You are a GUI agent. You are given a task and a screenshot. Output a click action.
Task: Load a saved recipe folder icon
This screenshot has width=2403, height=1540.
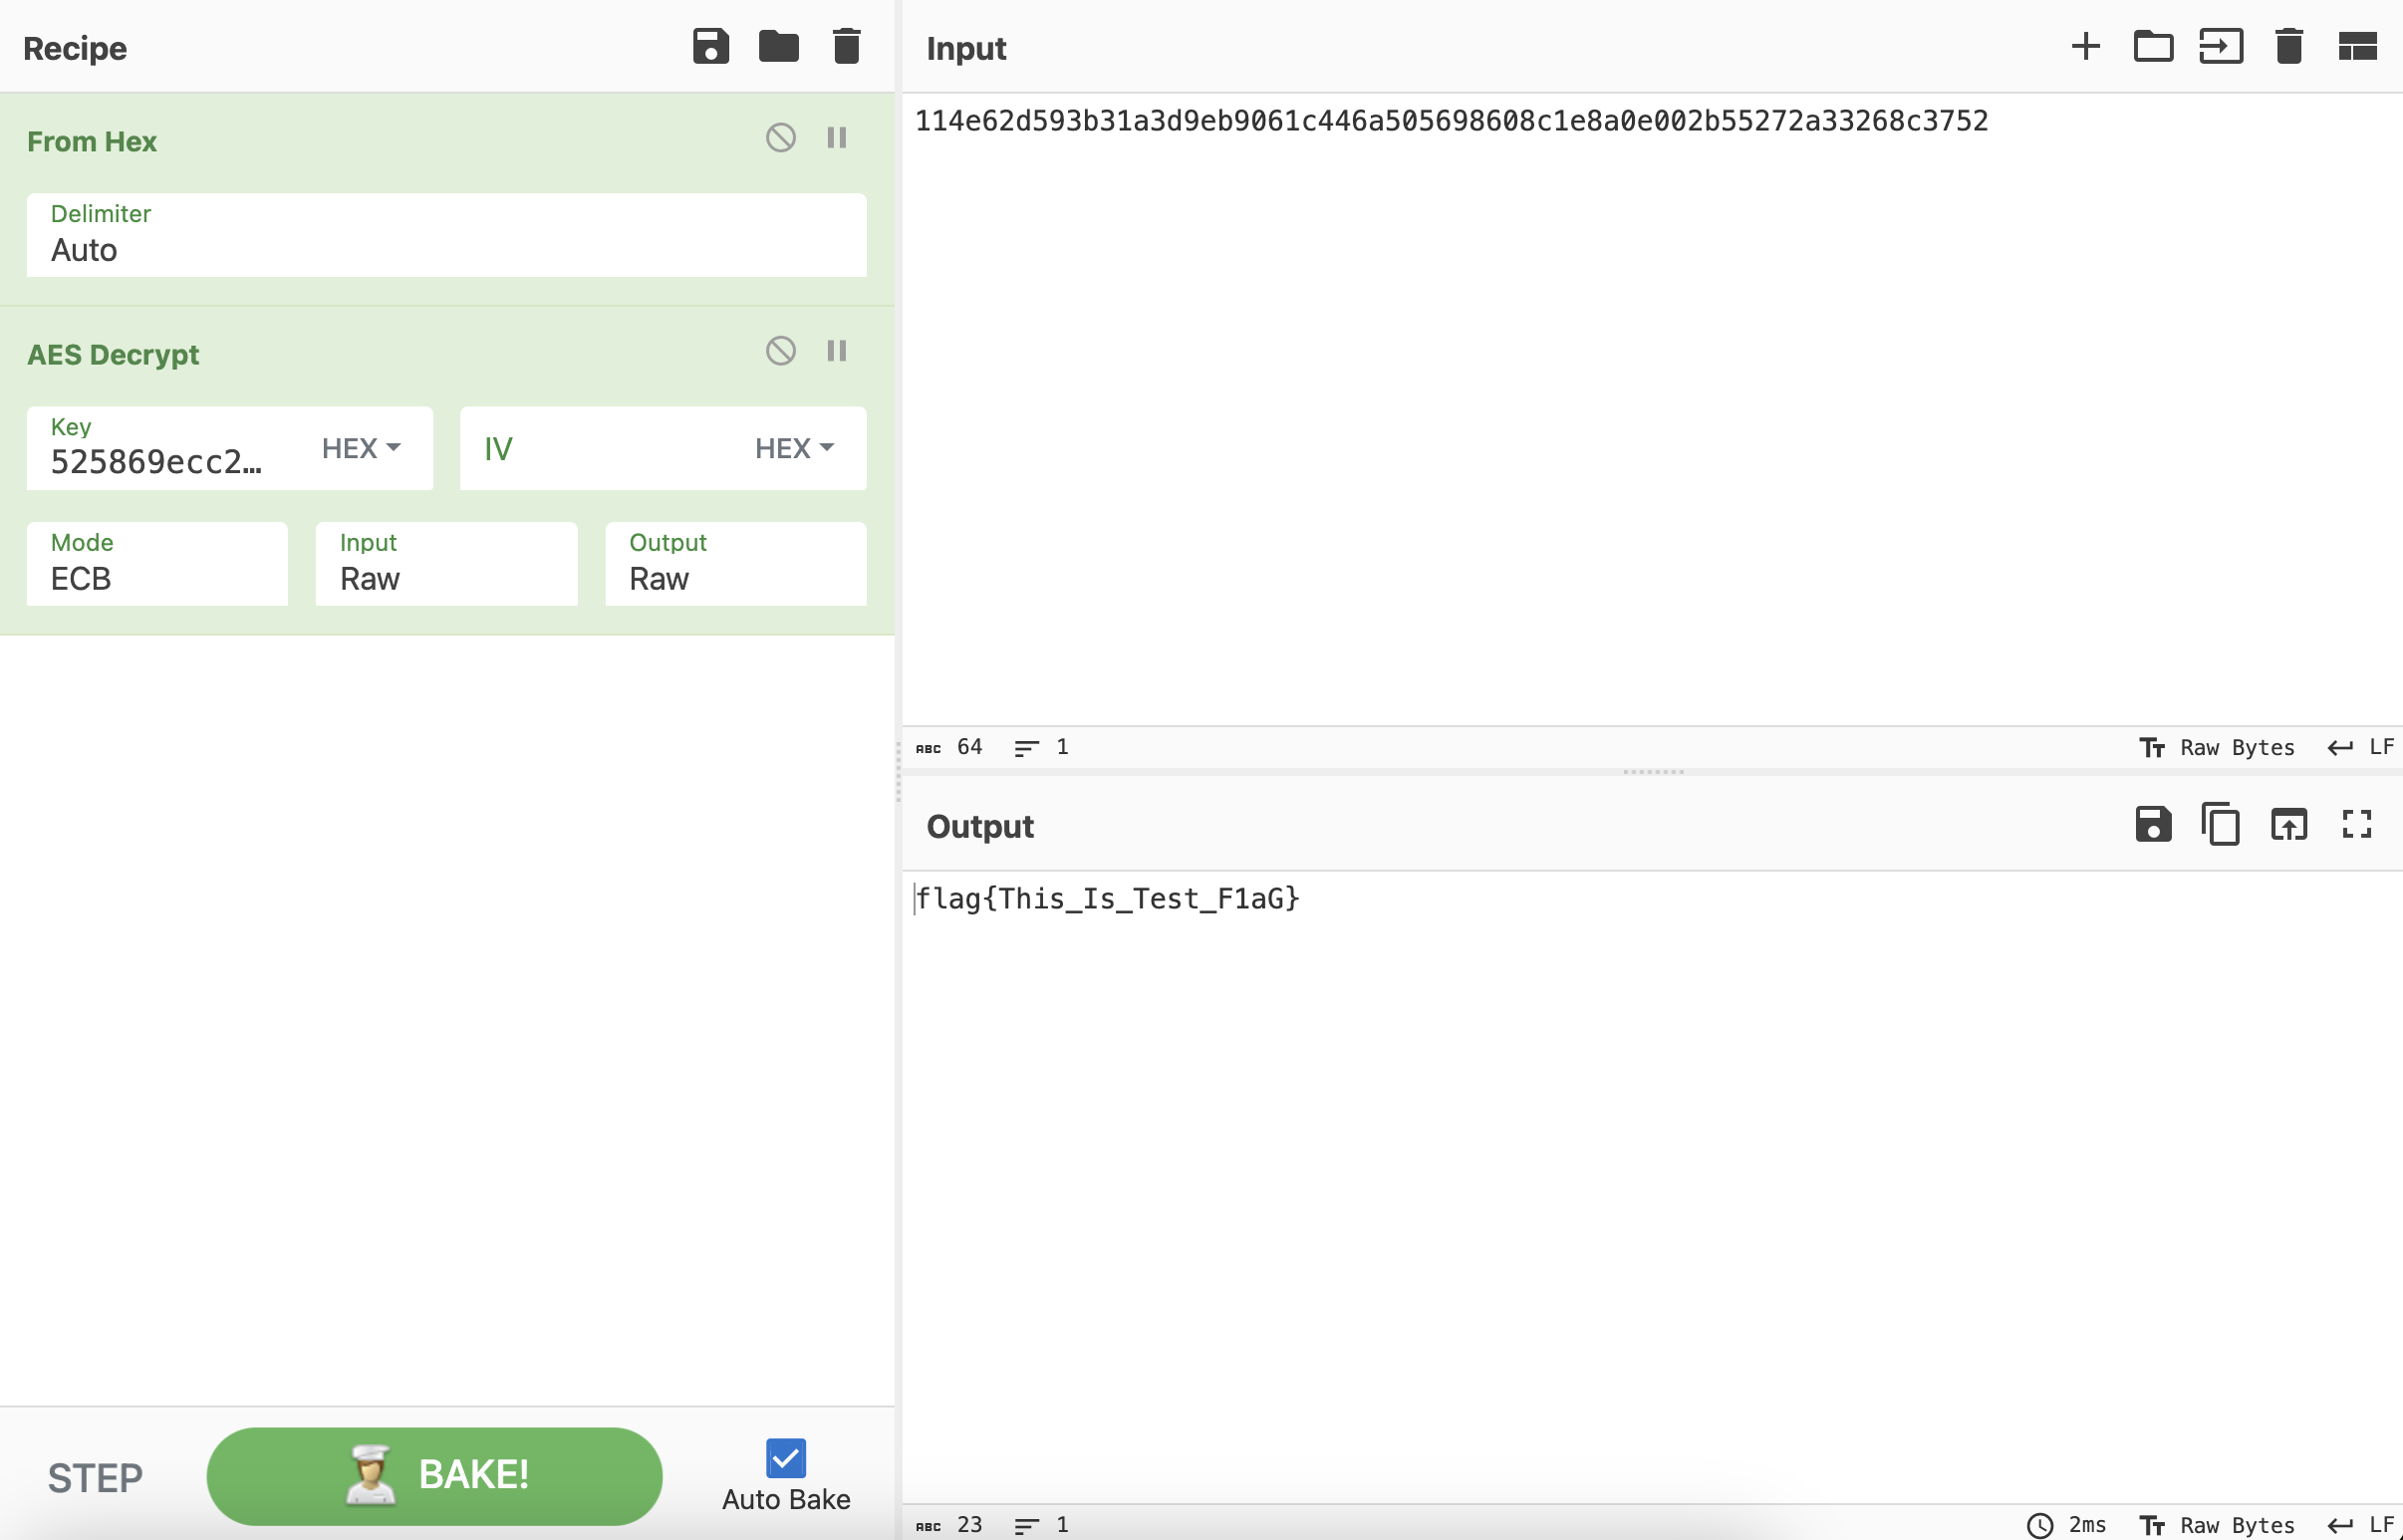[778, 47]
